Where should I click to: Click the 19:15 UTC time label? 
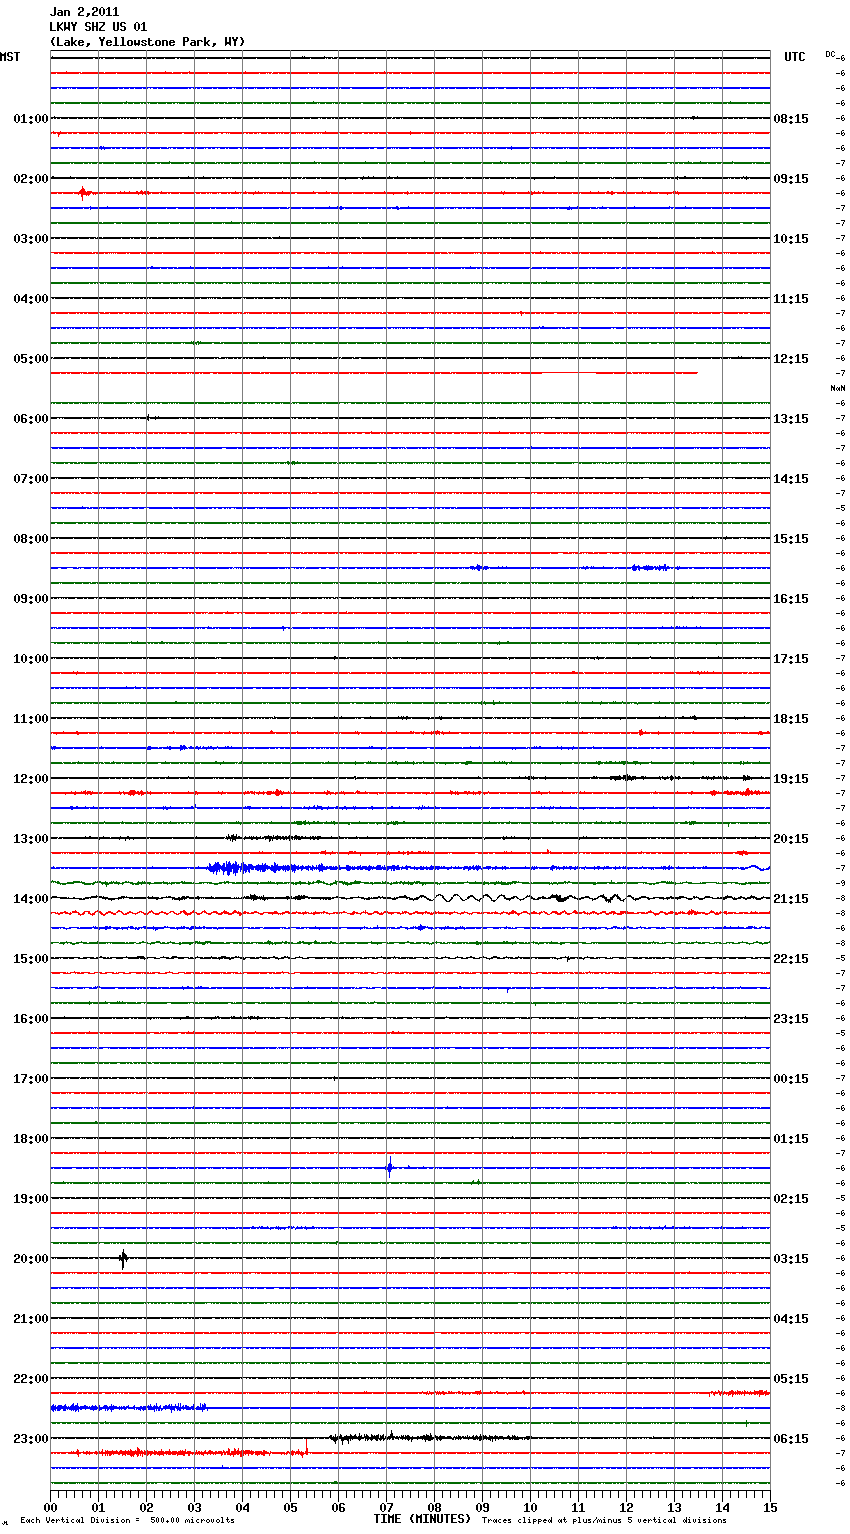click(x=791, y=778)
